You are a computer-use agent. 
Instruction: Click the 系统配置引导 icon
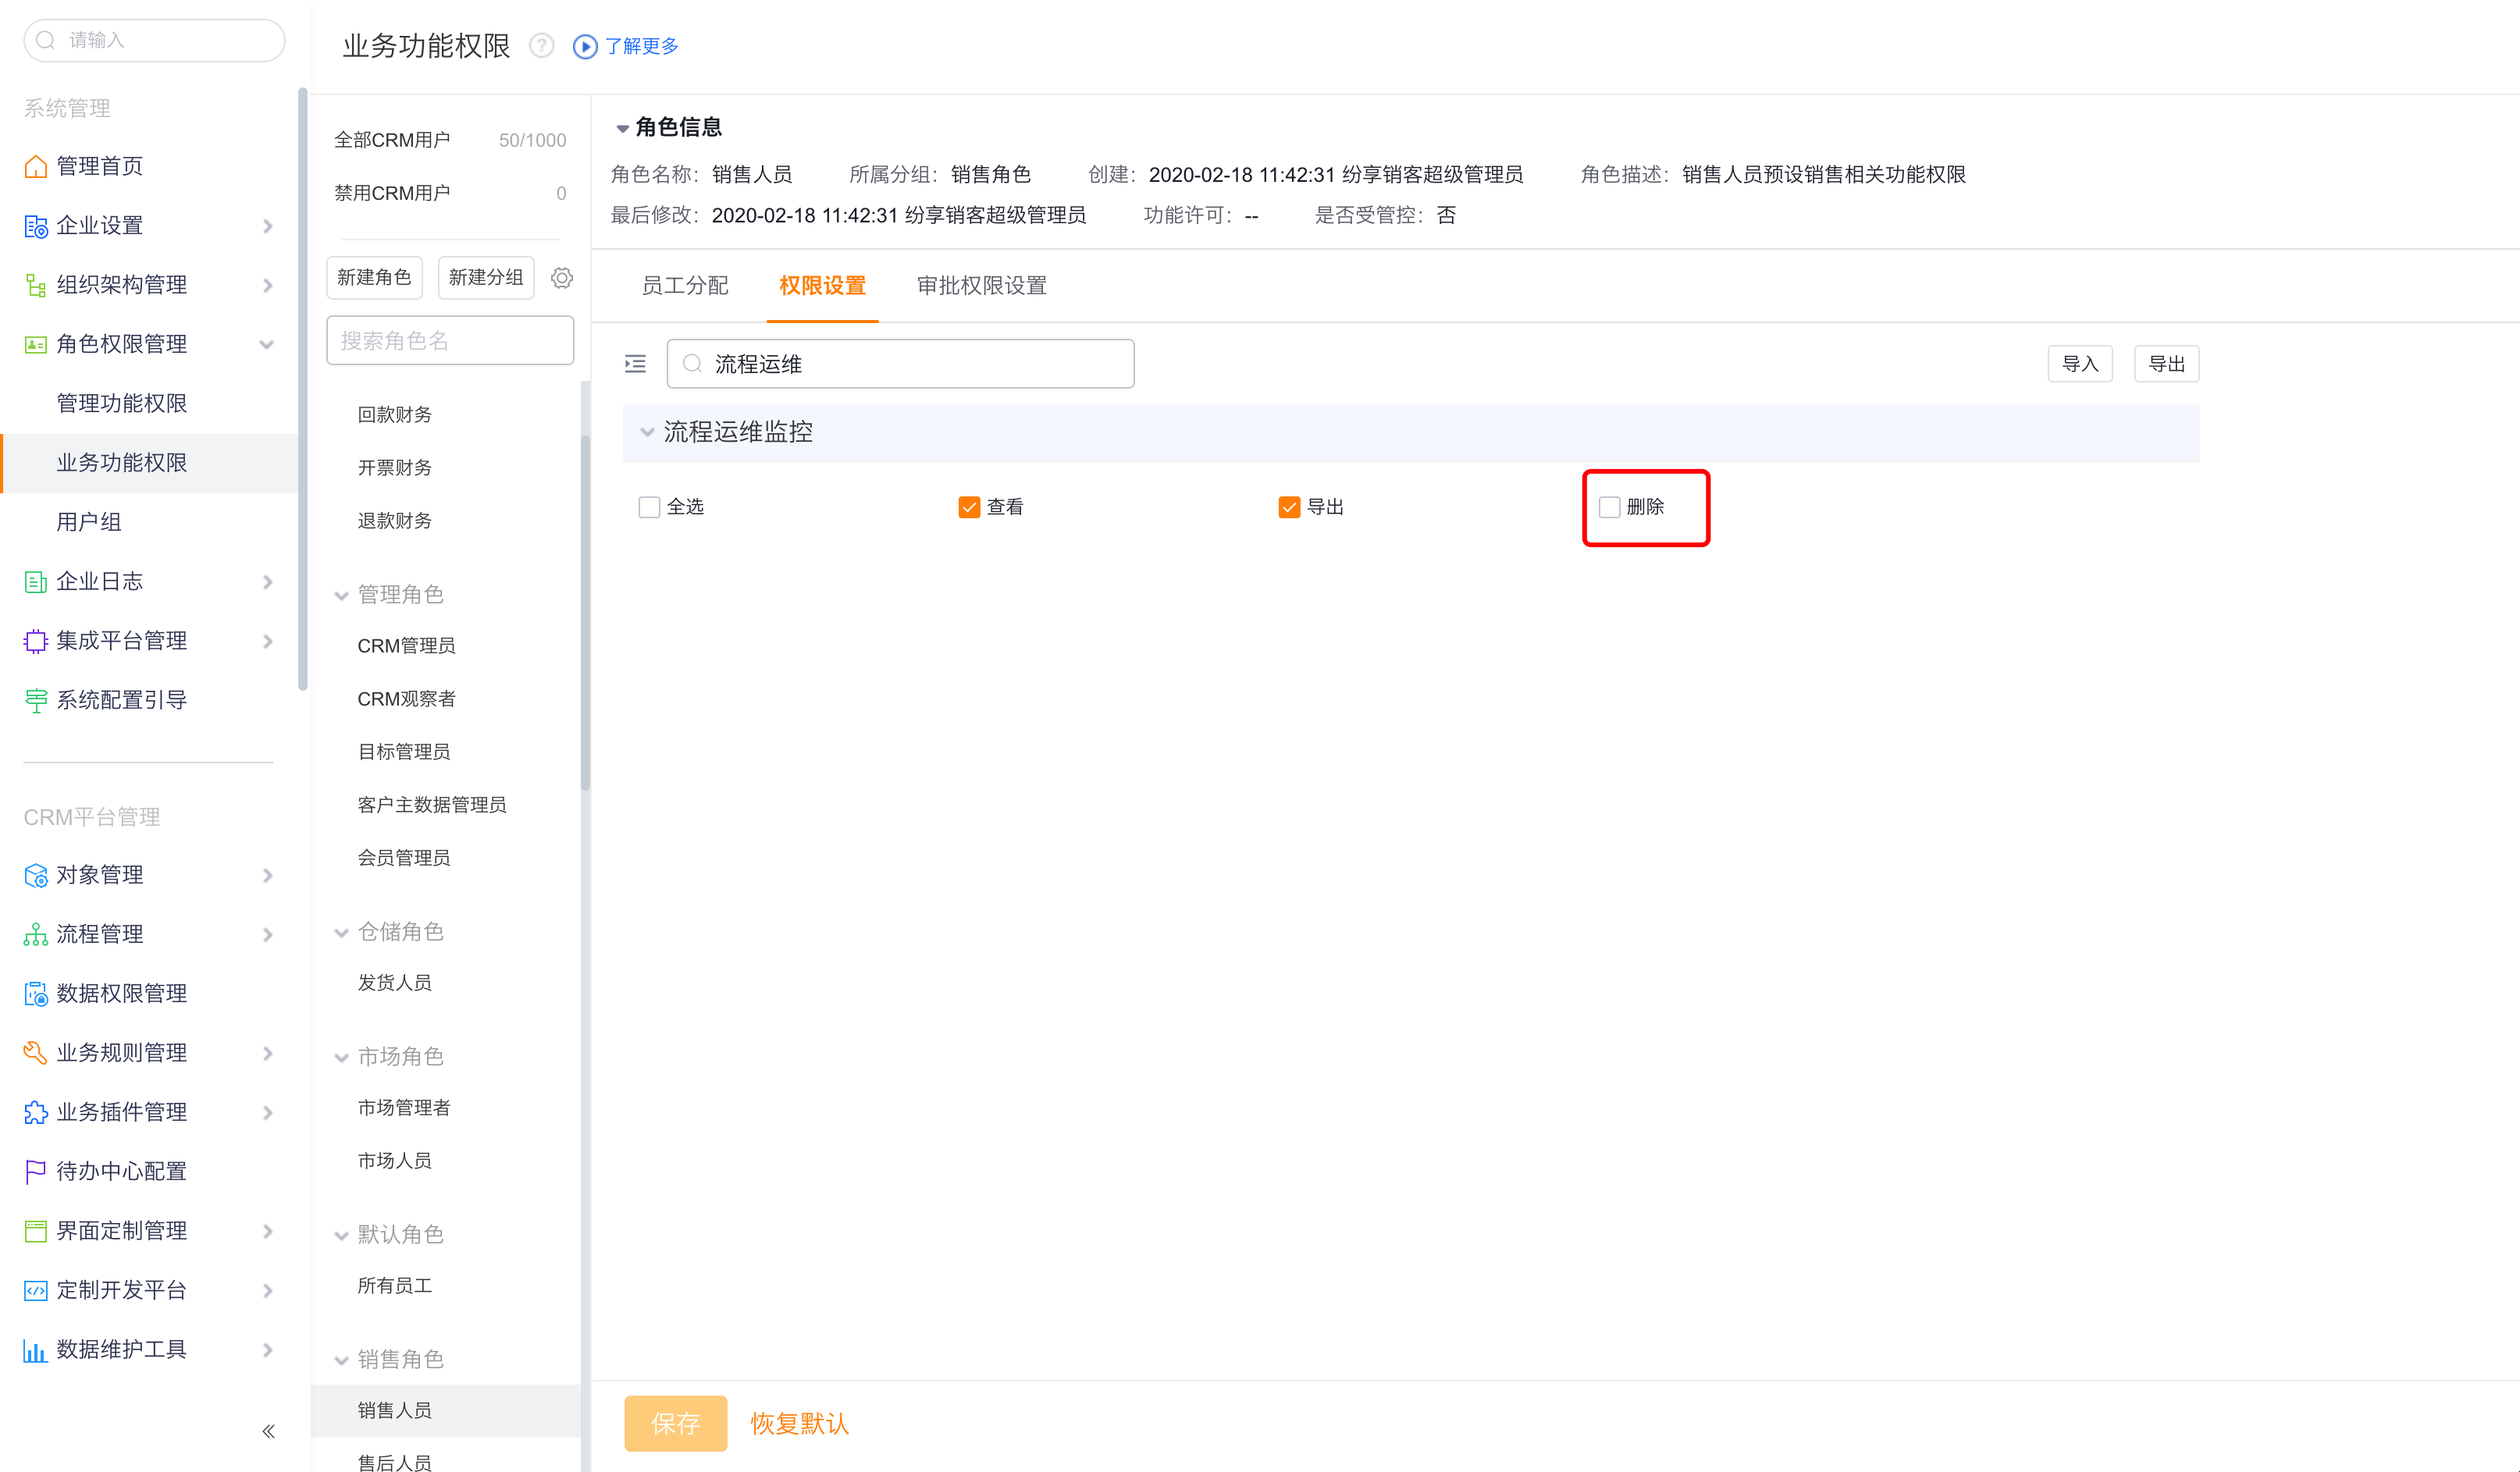(36, 699)
